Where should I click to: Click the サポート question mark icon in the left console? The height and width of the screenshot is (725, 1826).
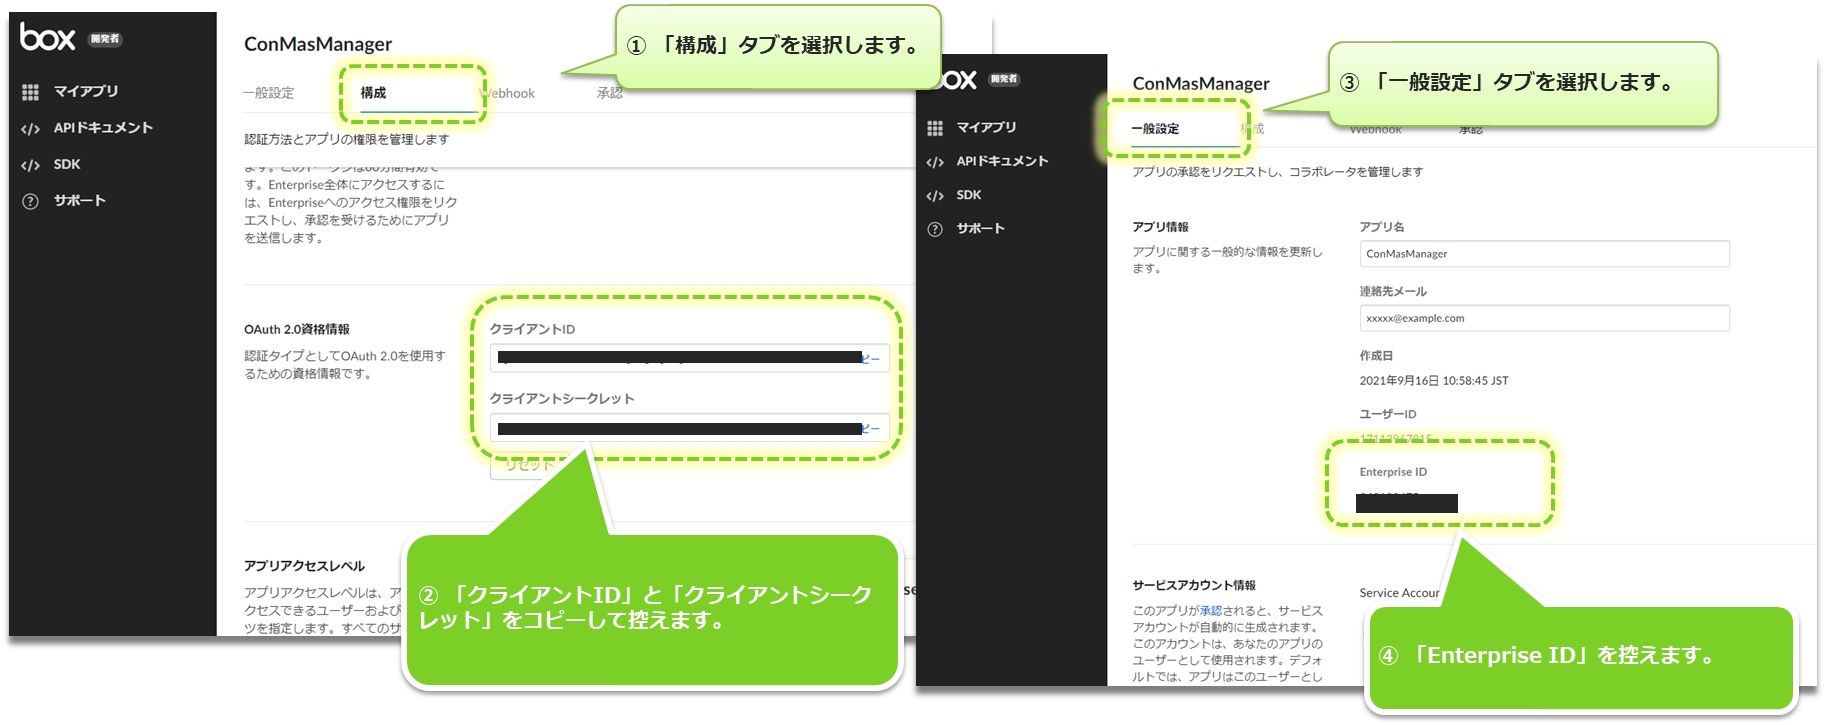coord(31,201)
